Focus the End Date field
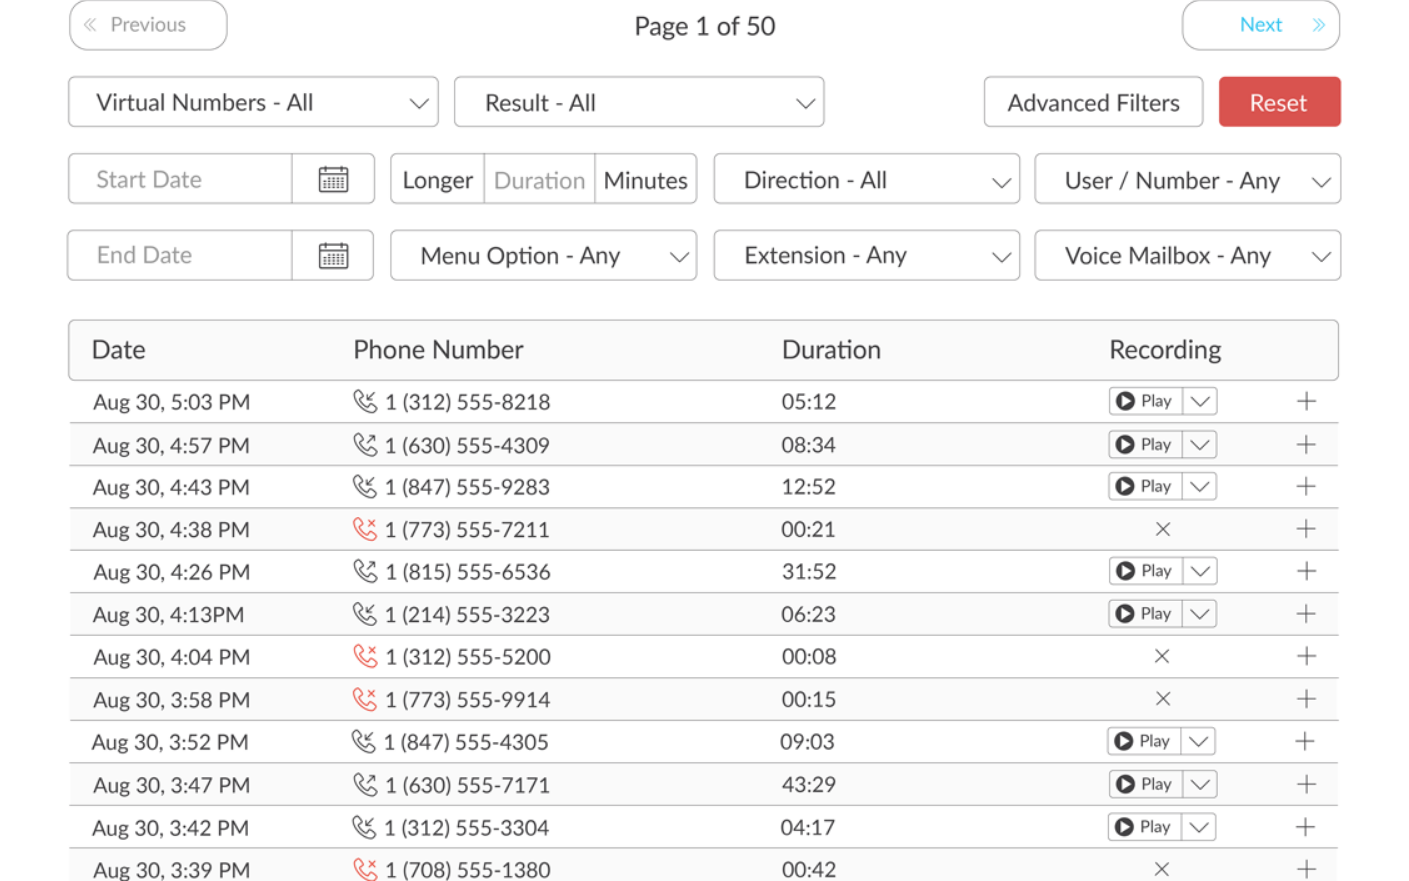This screenshot has width=1409, height=881. 180,255
